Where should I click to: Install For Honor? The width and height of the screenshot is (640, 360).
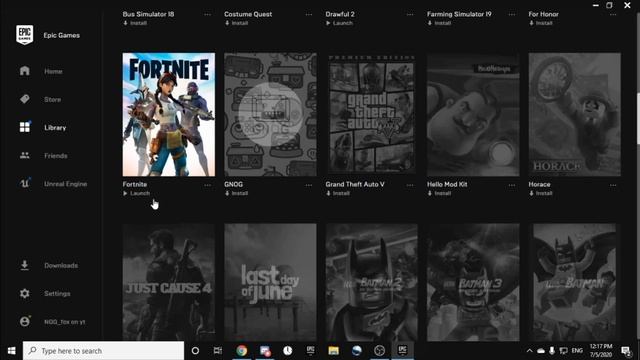point(541,23)
